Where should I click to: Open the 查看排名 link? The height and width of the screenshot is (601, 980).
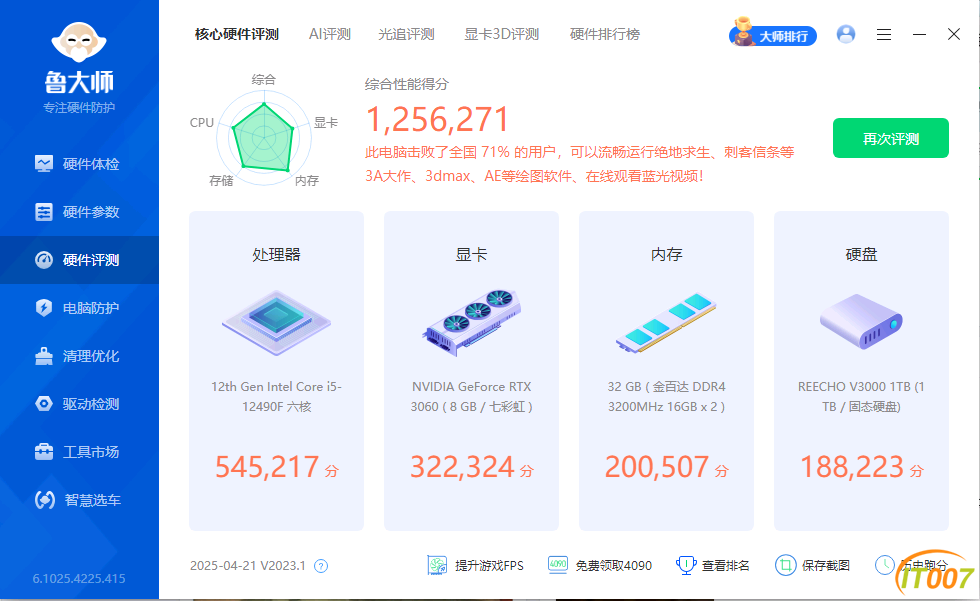[x=726, y=565]
